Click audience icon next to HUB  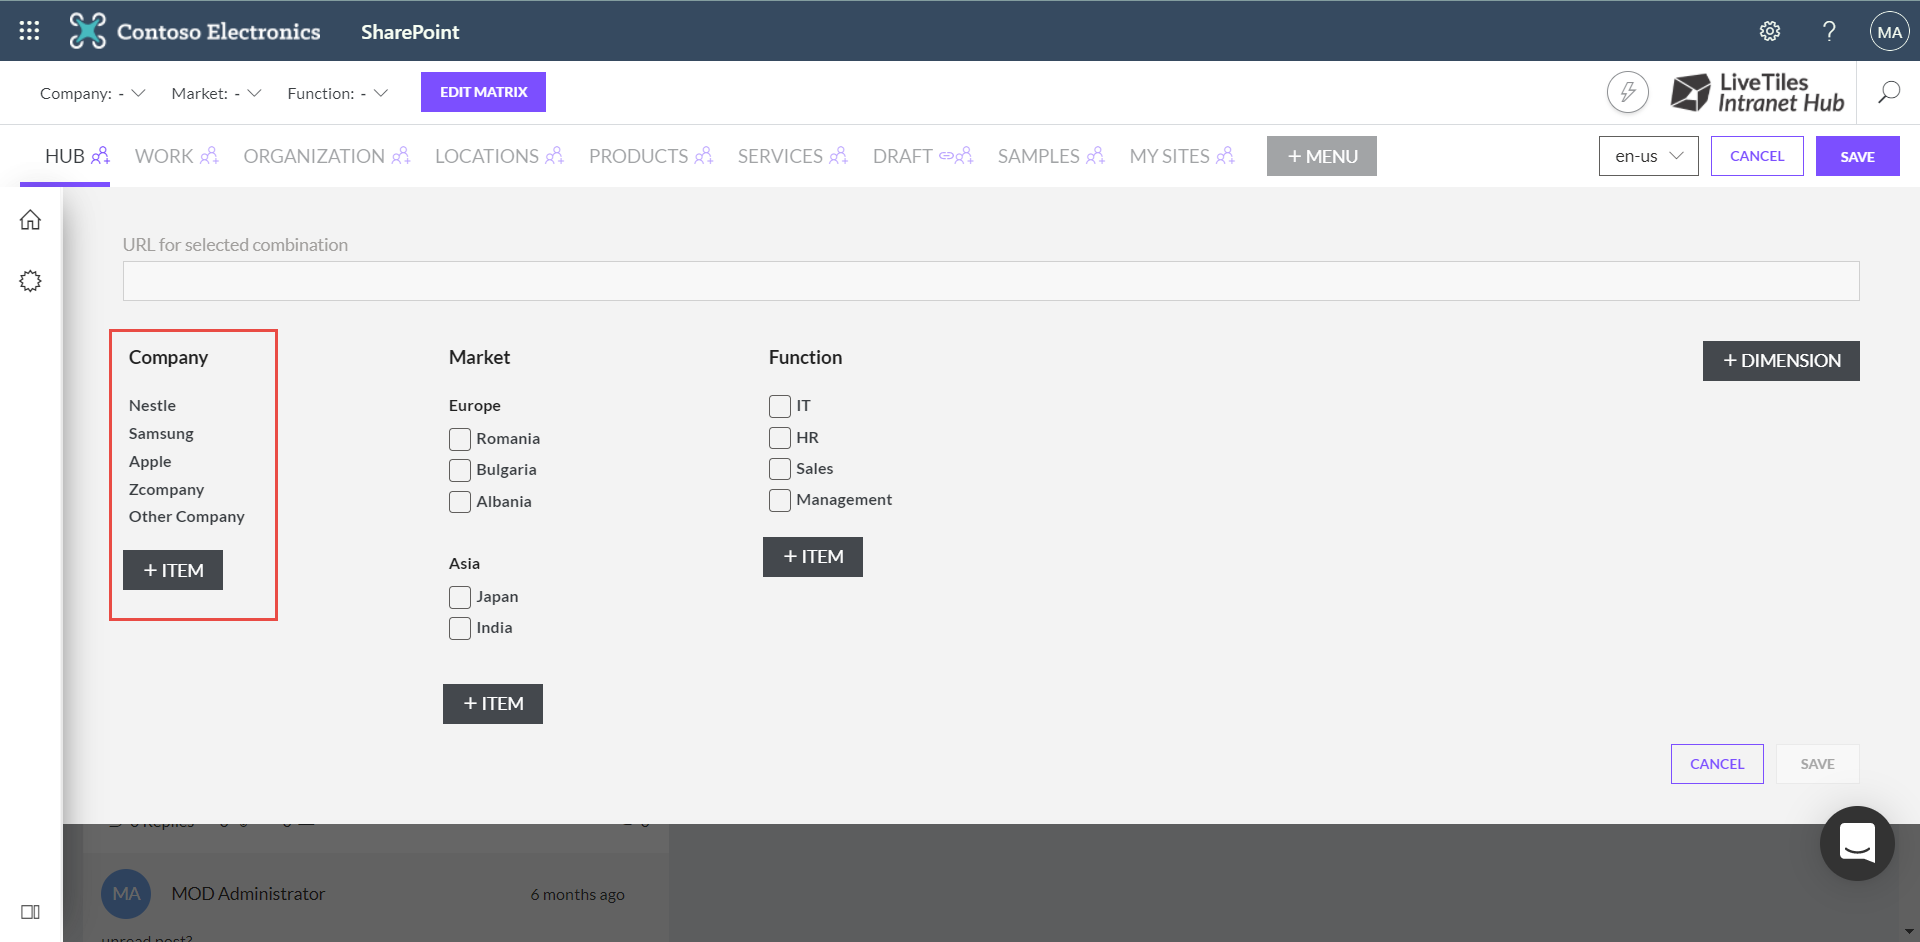click(100, 156)
